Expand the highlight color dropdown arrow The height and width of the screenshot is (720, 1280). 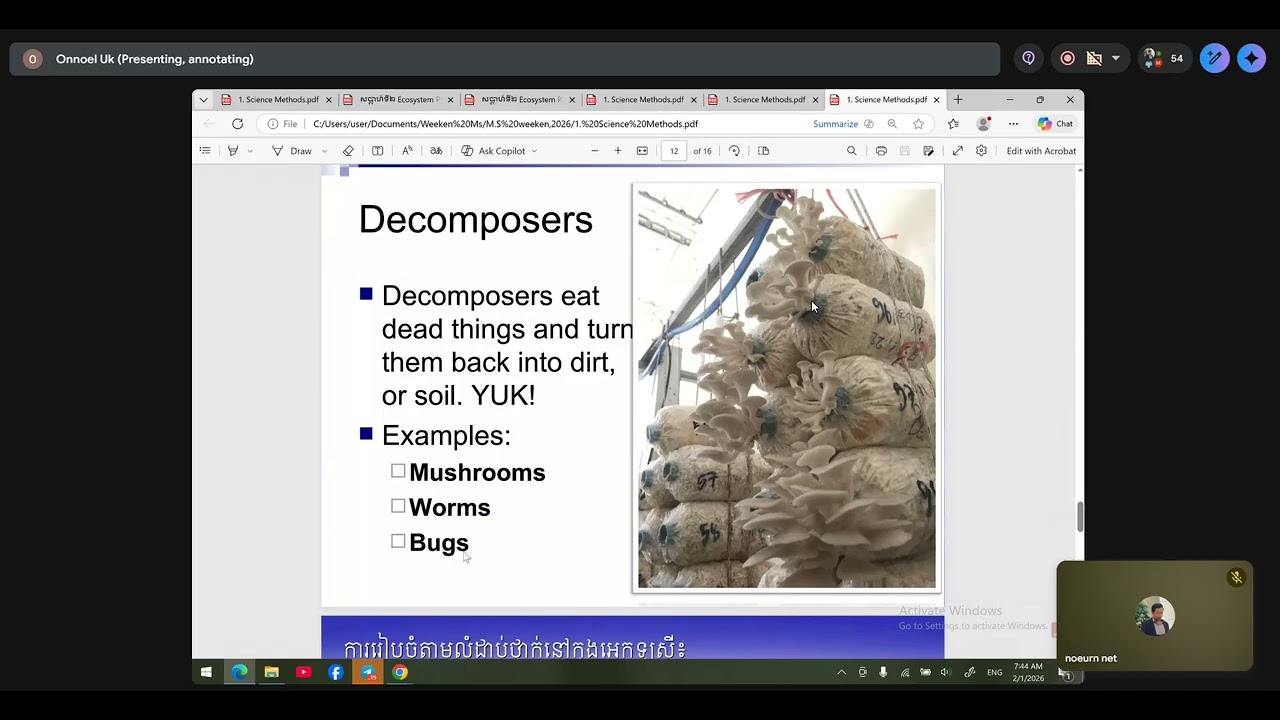tap(249, 151)
